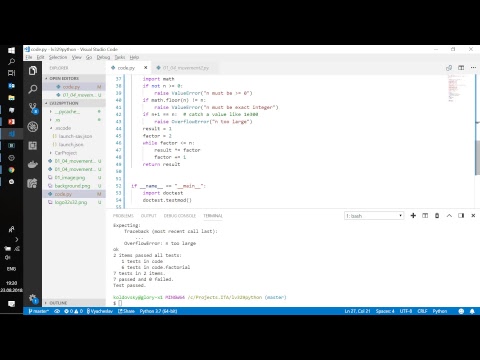
Task: Kill the terminal with the trash icon
Action: pyautogui.click(x=437, y=216)
